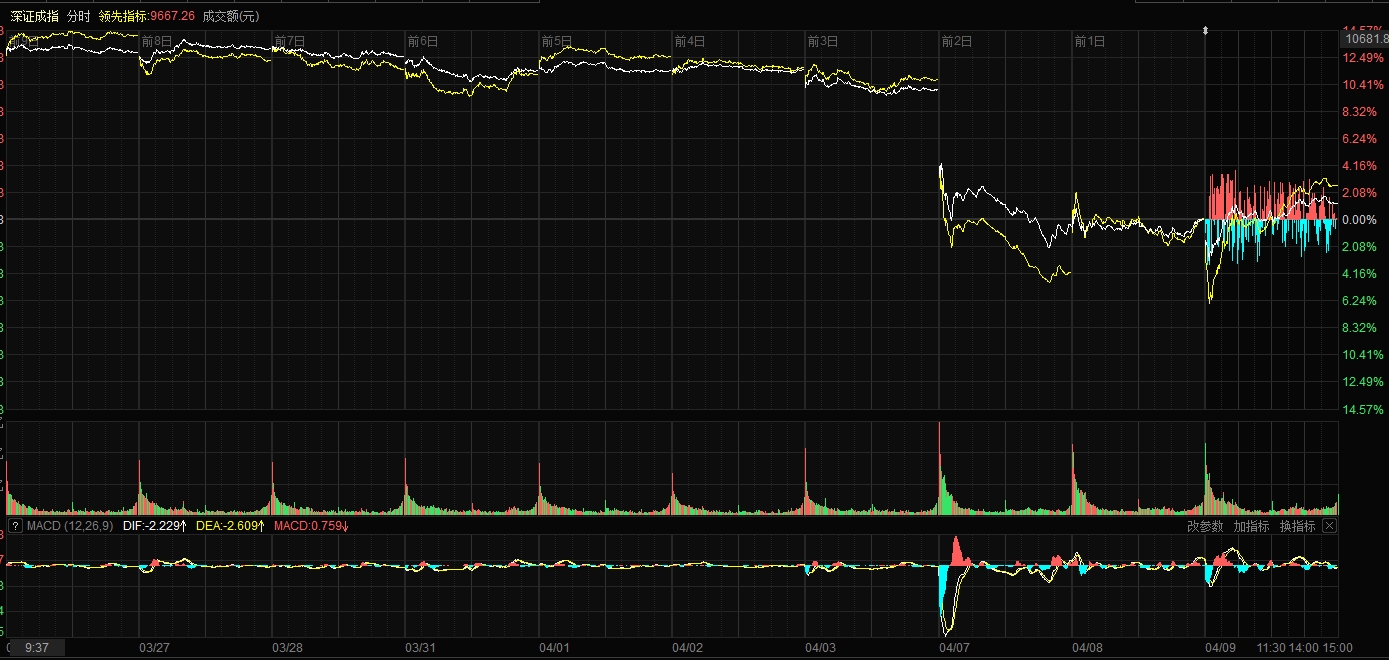Viewport: 1389px width, 660px height.
Task: Click 换指标 to switch indicator
Action: [1297, 526]
